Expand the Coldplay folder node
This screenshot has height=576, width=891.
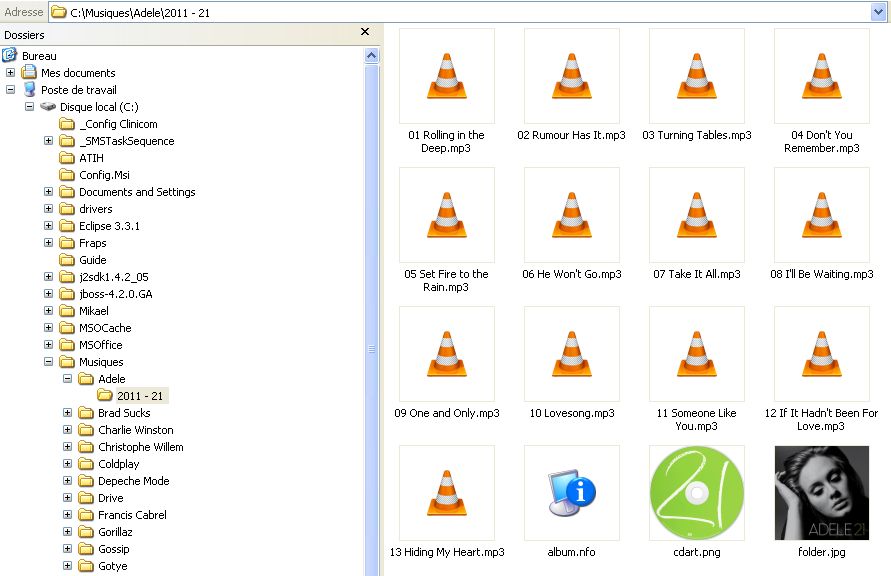pos(68,464)
